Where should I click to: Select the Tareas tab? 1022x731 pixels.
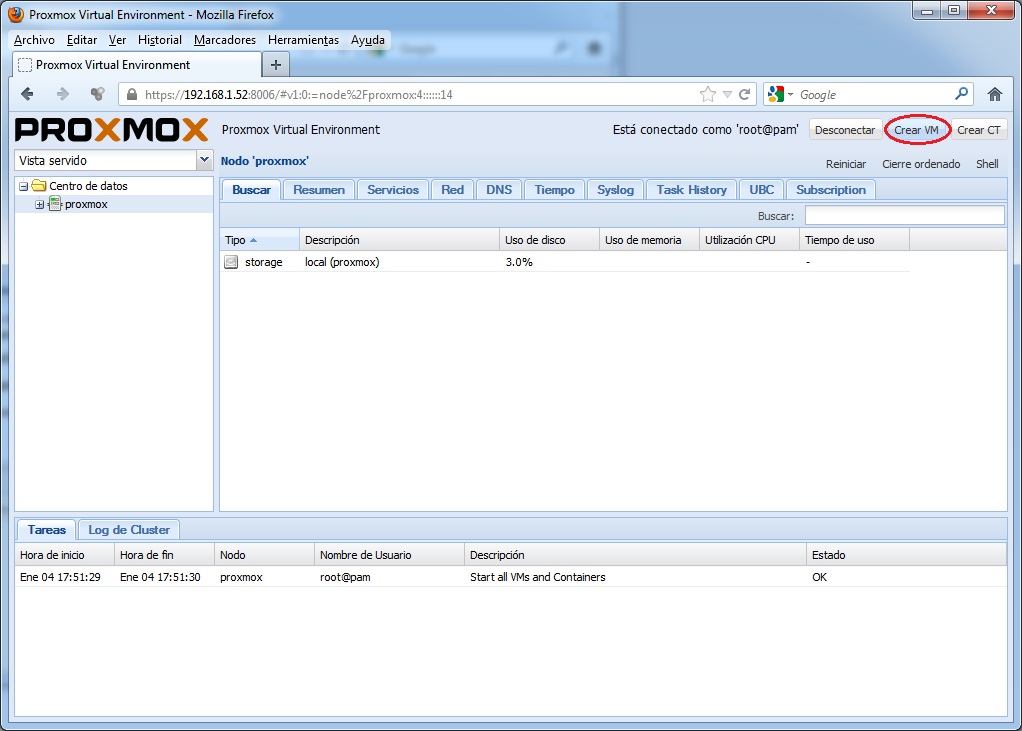point(46,530)
